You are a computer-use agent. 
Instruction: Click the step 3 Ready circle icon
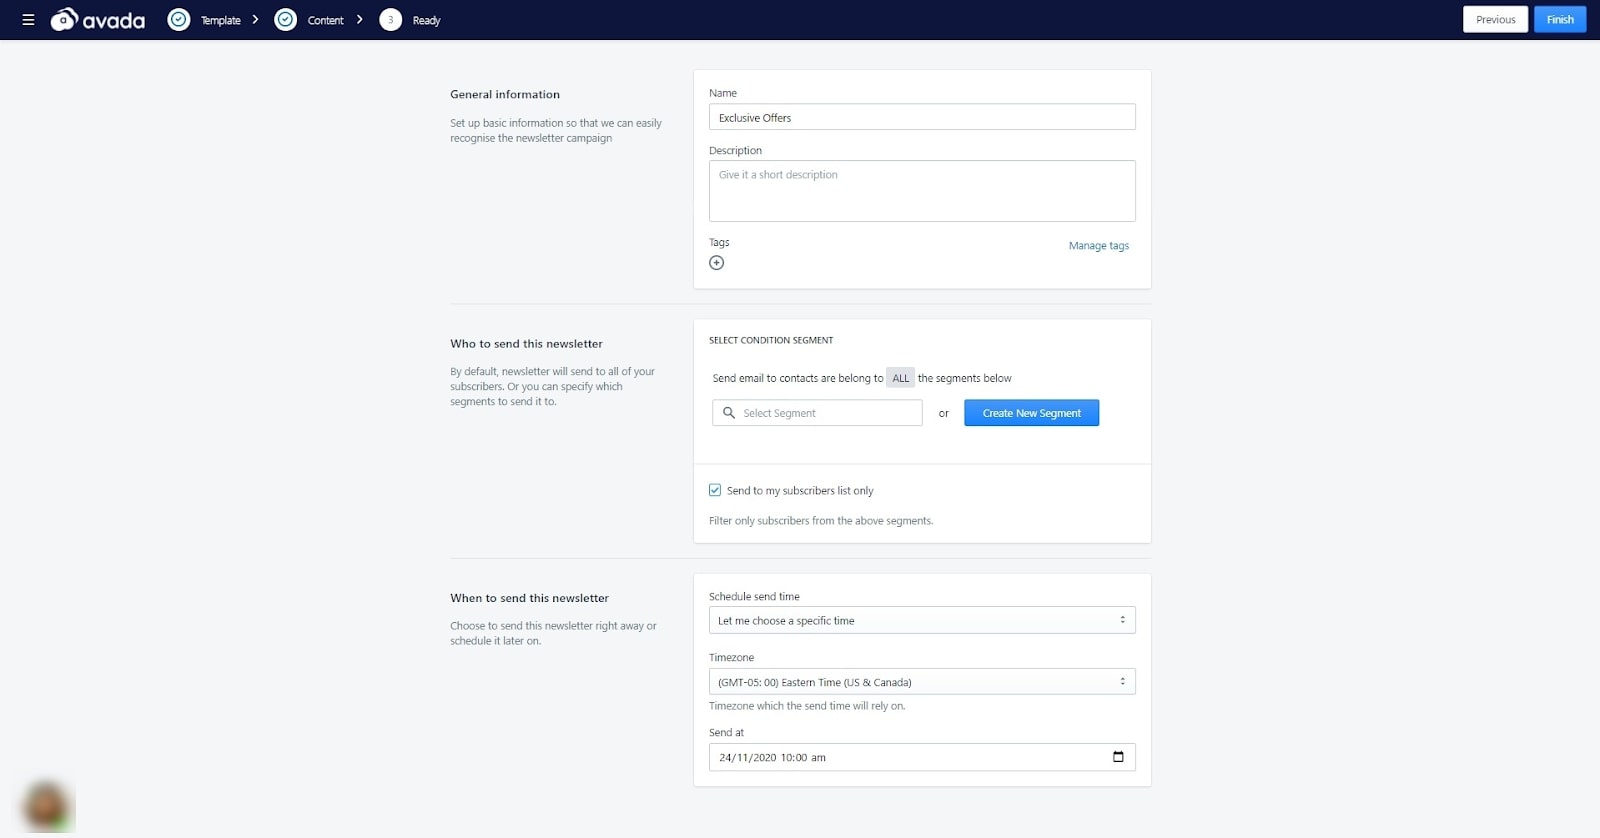(x=391, y=20)
